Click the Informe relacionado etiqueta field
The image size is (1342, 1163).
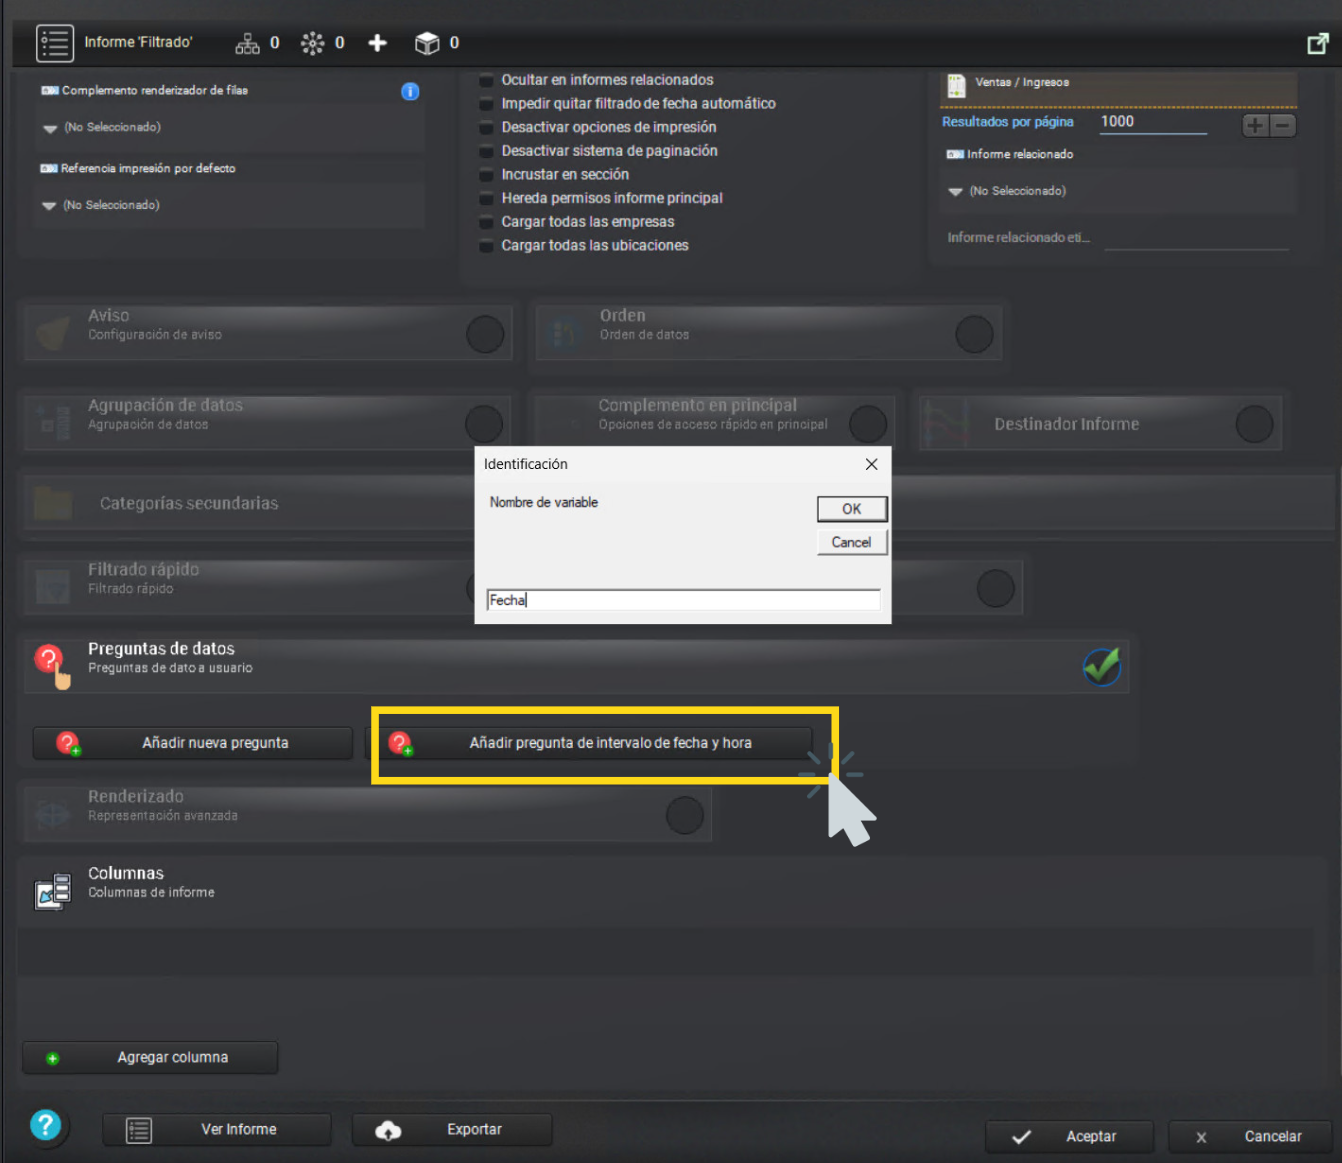click(x=1197, y=238)
